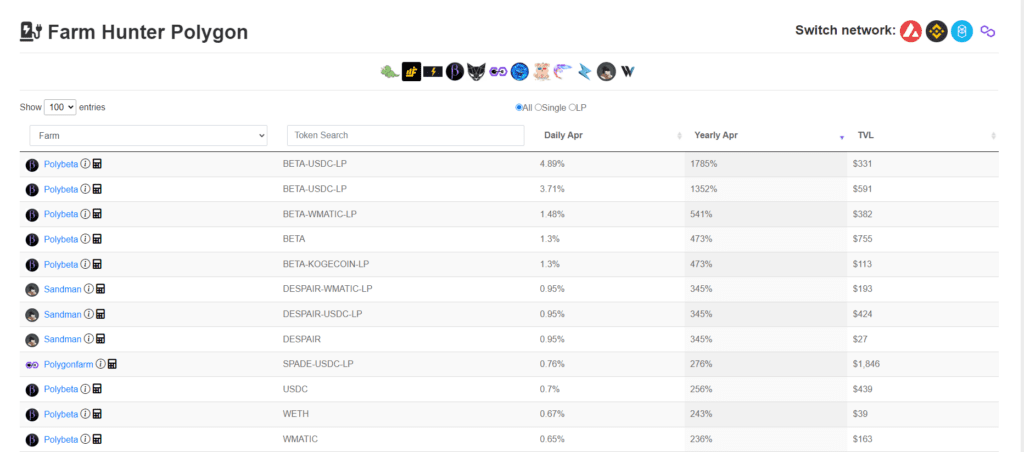Expand the Farm filter dropdown
Screen dimensions: 1024x452
[149, 135]
